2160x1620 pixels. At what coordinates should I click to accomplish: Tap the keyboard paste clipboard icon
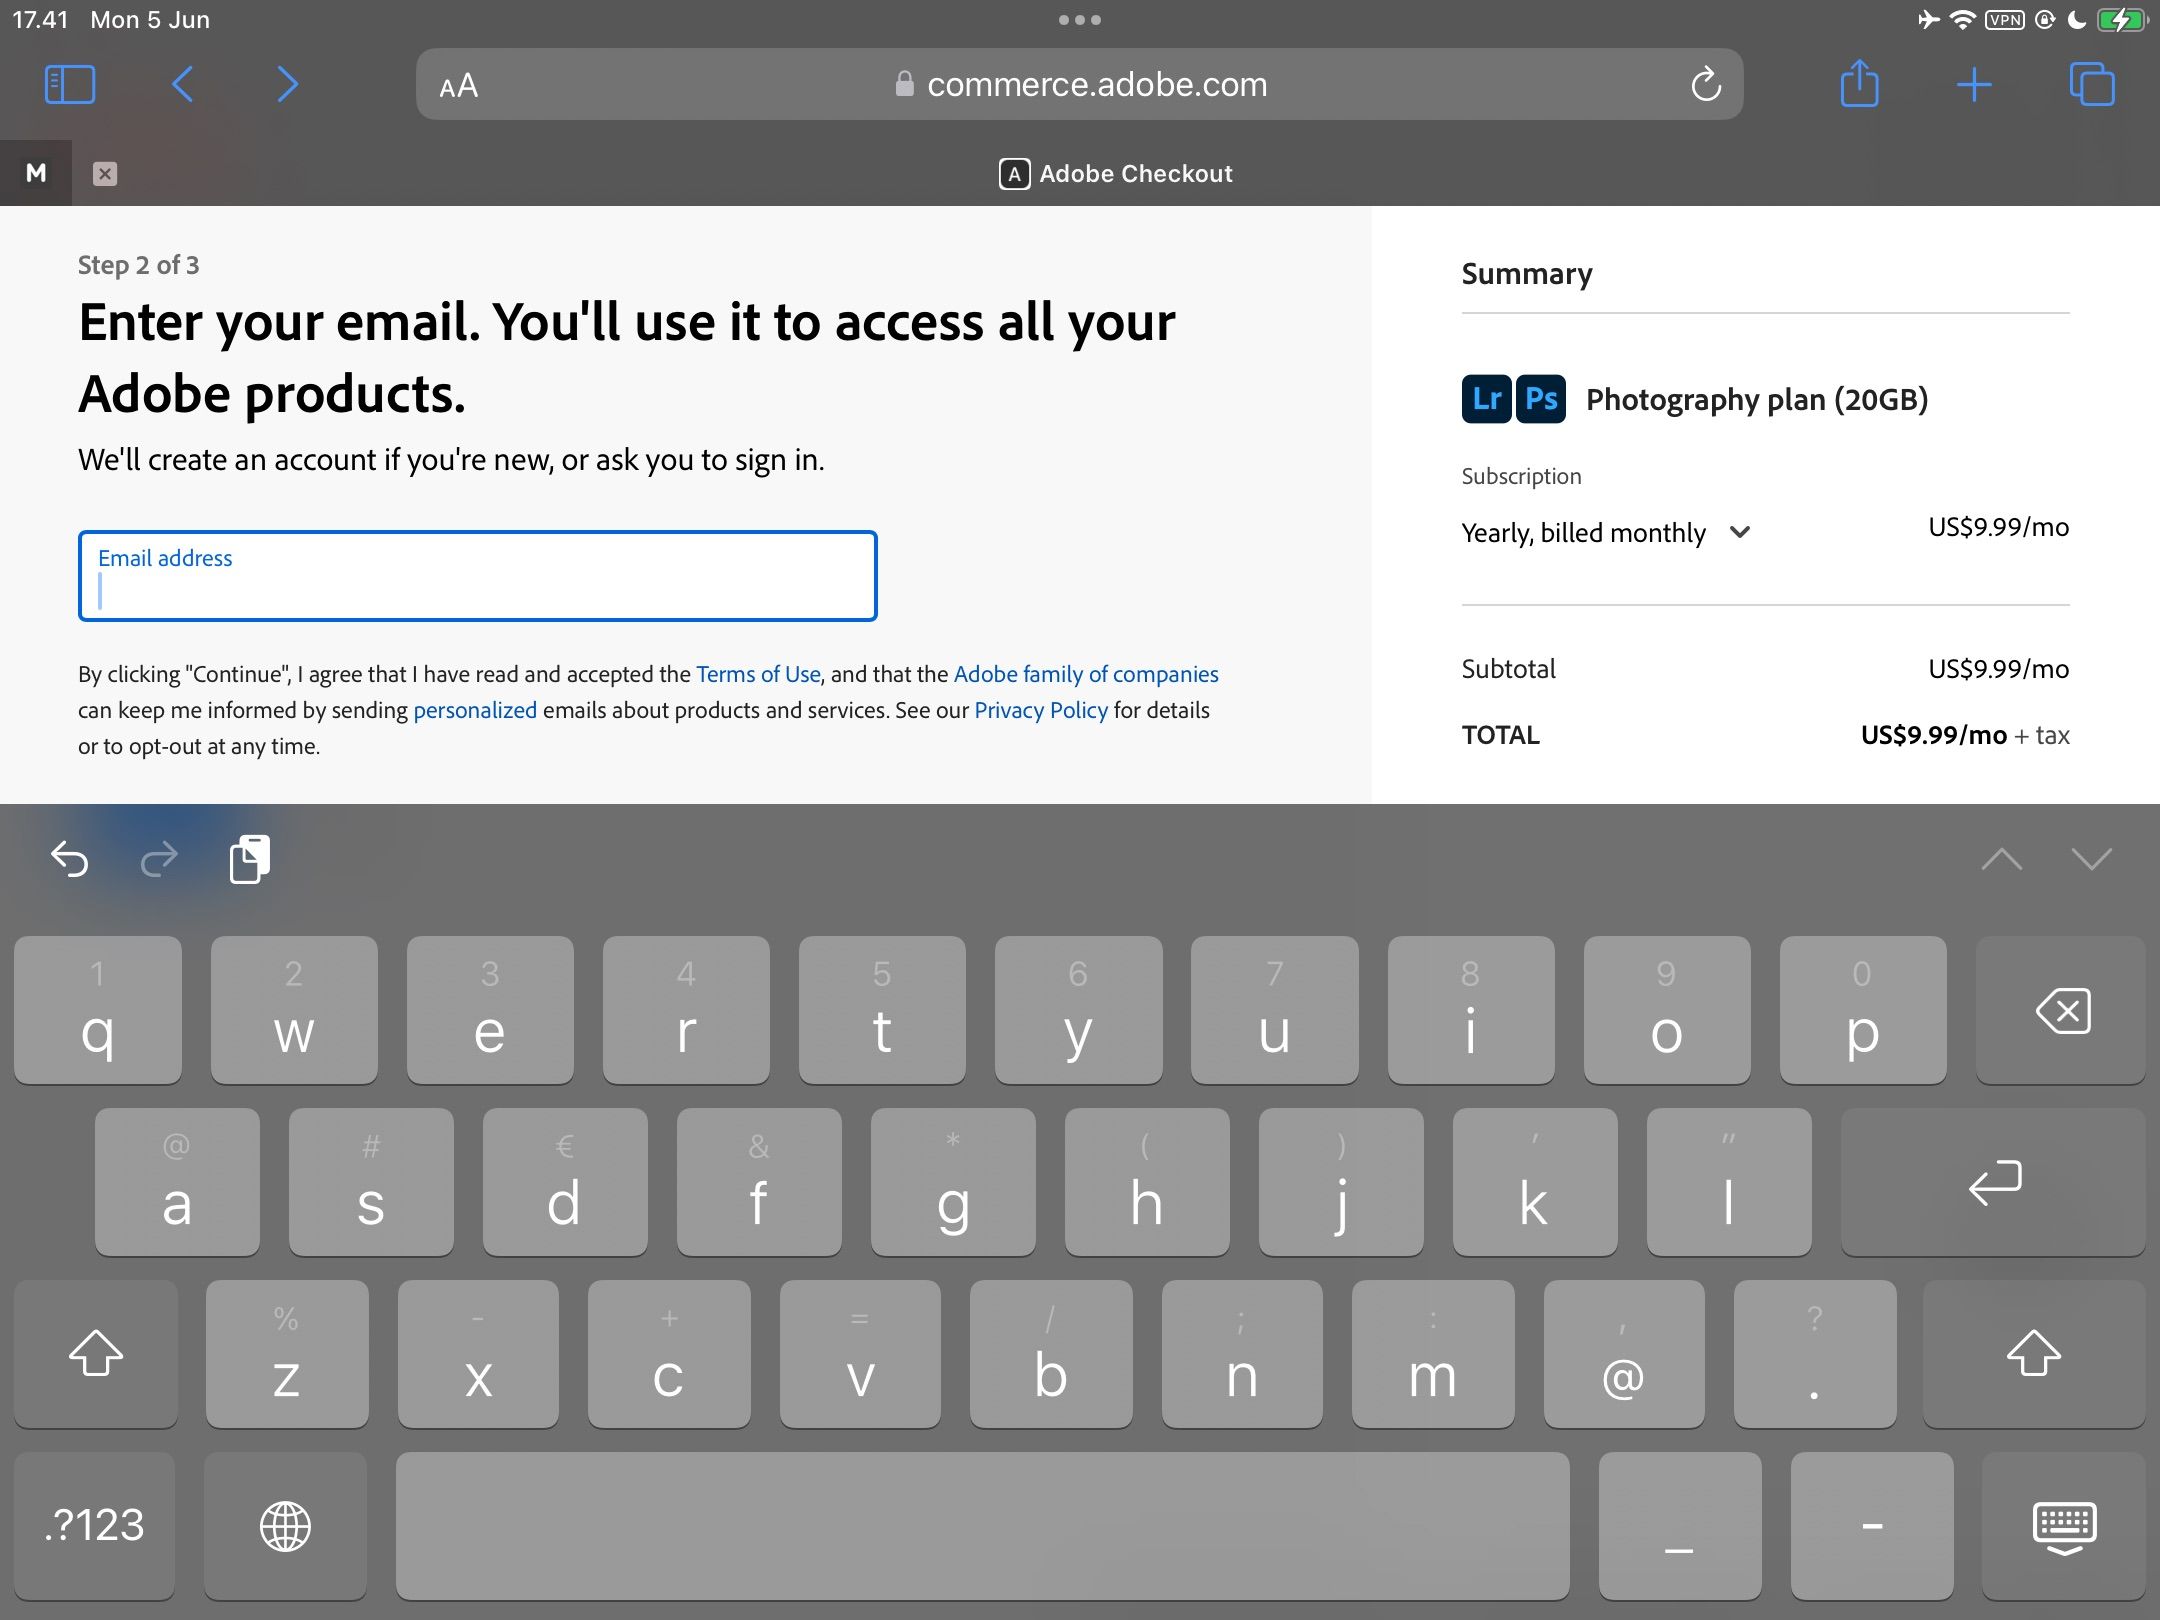pyautogui.click(x=249, y=859)
